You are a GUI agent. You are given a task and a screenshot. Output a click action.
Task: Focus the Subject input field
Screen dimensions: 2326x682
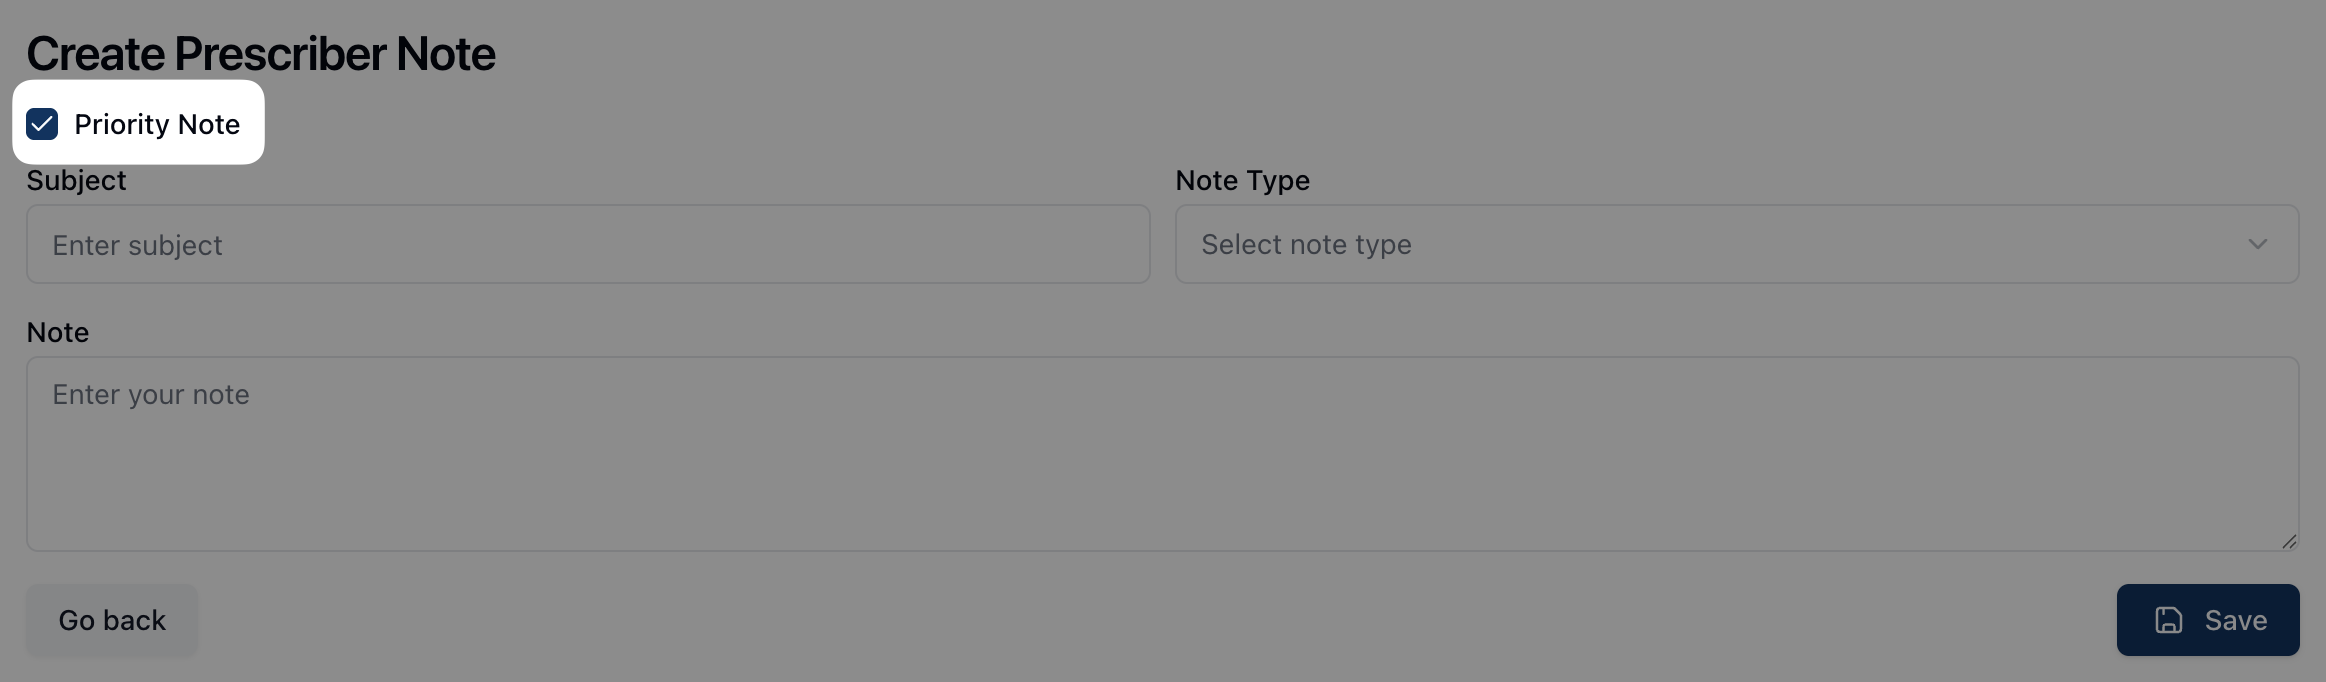pos(588,244)
